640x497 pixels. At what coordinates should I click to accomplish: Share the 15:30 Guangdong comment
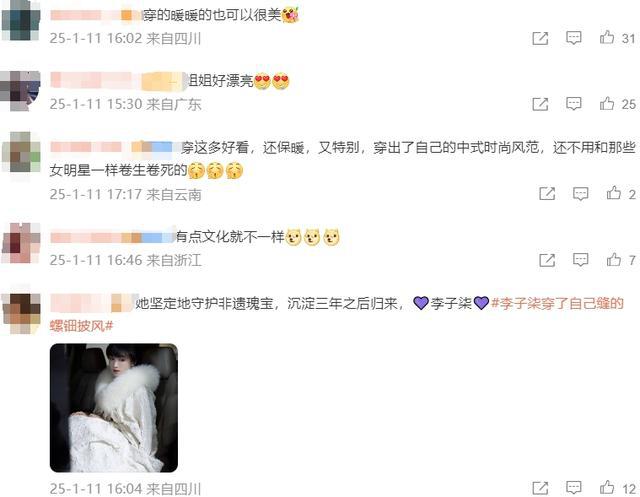[540, 104]
